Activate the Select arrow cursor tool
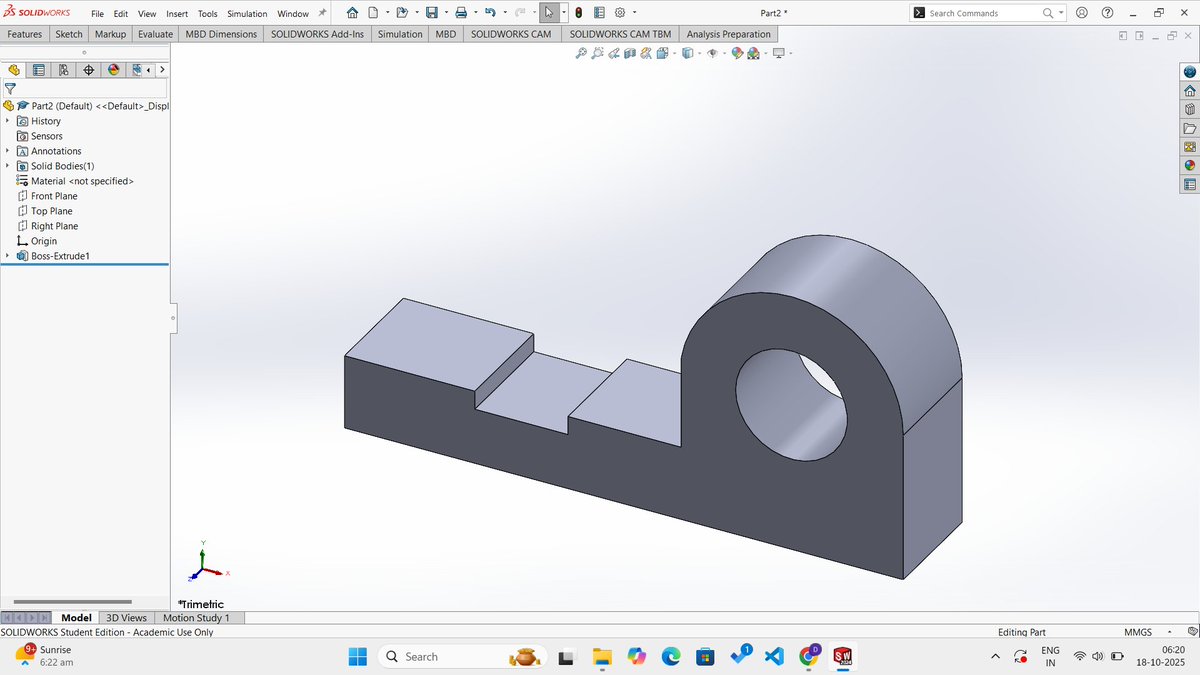The image size is (1200, 675). point(549,13)
